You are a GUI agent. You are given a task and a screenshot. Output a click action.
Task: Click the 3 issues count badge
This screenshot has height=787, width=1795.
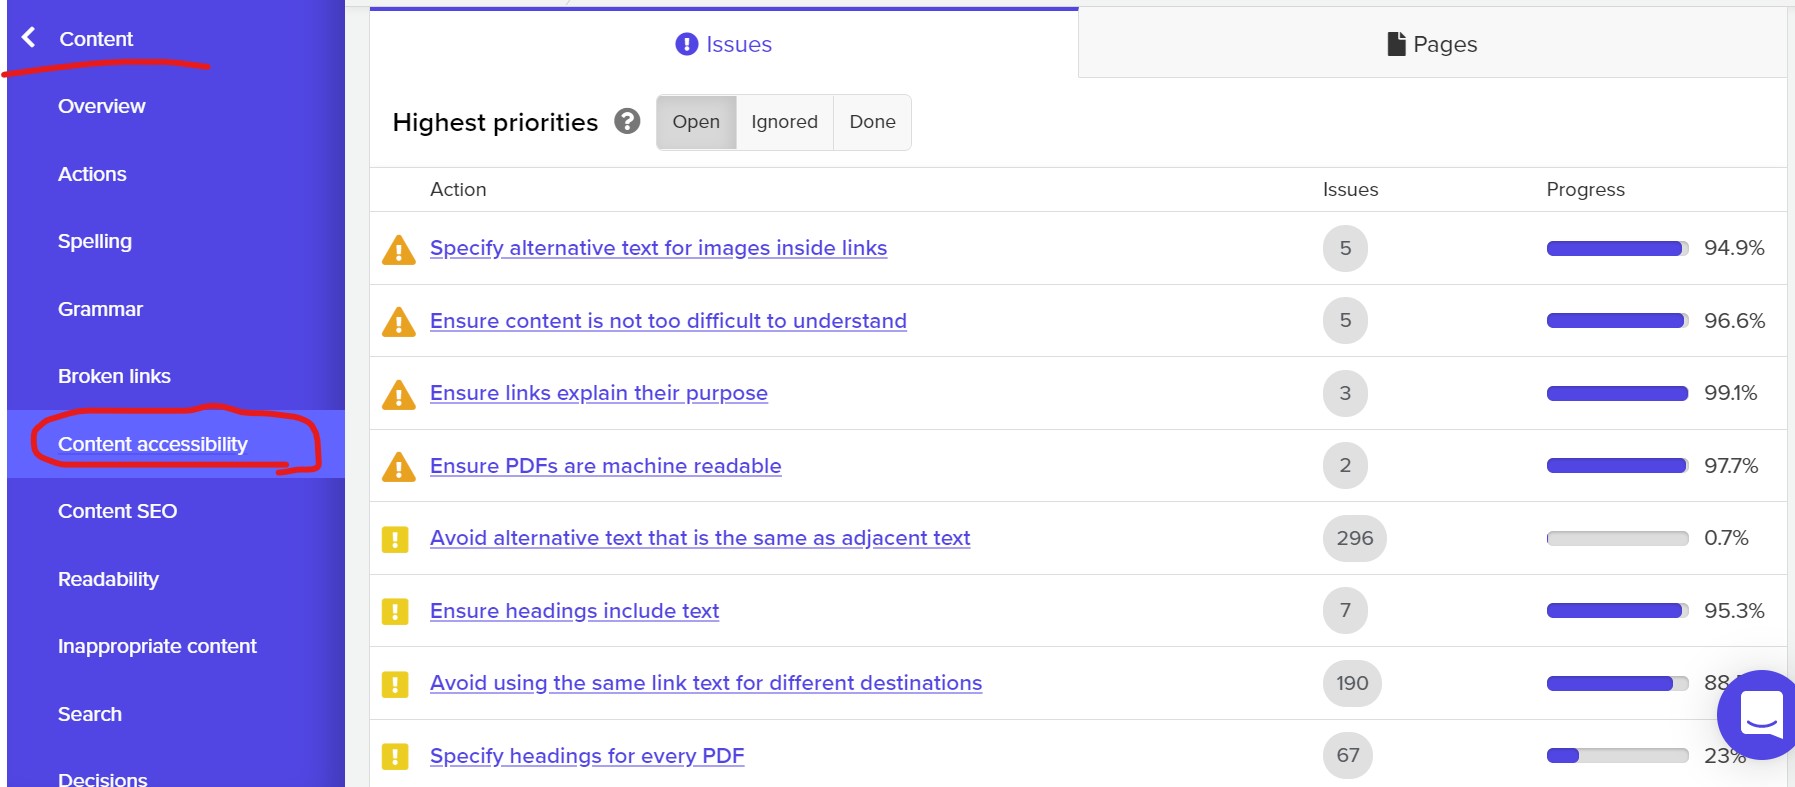1345,393
